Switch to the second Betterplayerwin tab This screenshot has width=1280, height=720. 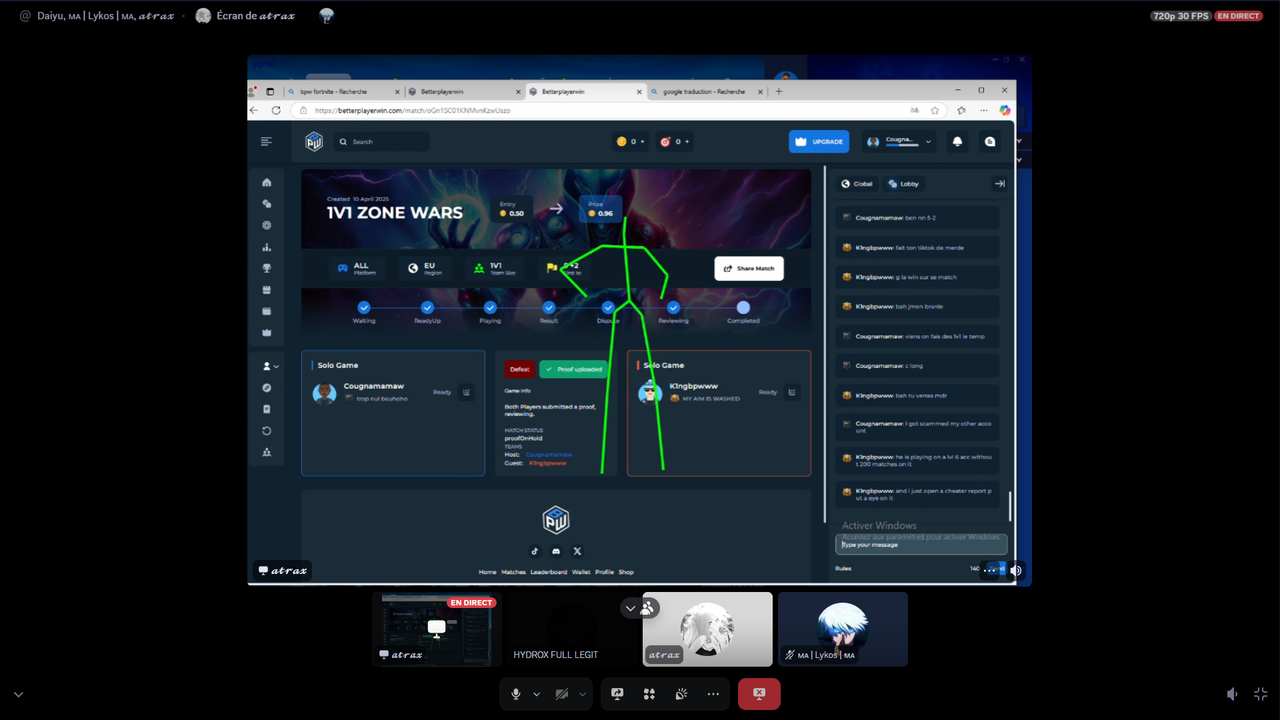click(585, 91)
